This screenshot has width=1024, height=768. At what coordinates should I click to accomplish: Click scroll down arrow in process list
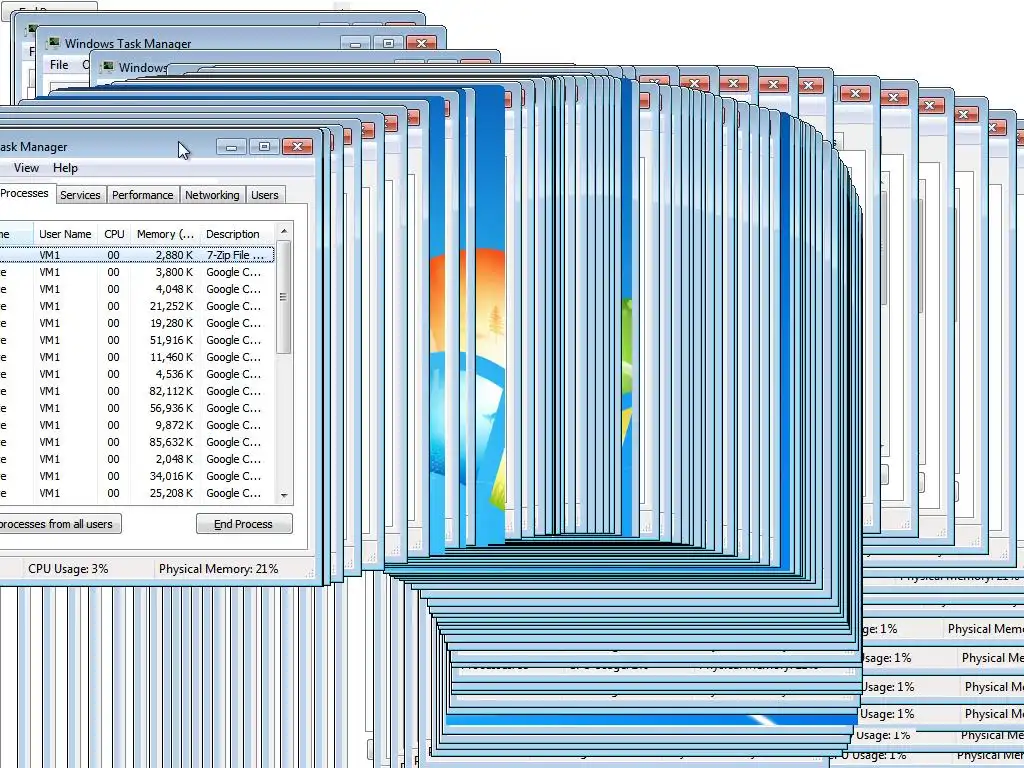point(283,496)
